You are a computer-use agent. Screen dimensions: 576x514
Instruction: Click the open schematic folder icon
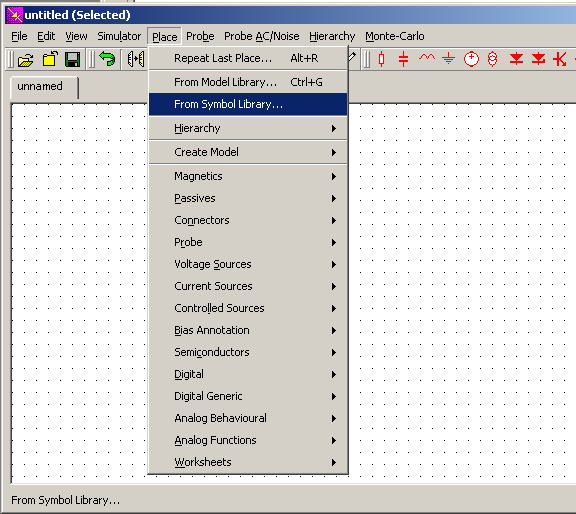(26, 59)
